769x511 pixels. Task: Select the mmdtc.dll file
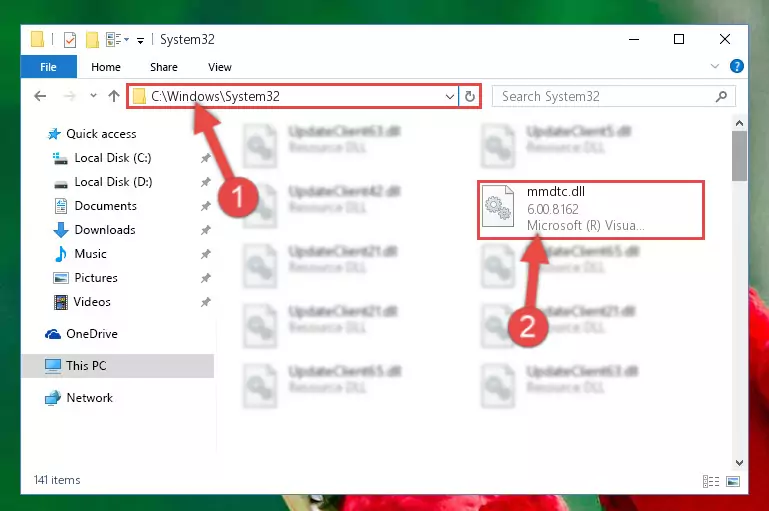[x=591, y=209]
